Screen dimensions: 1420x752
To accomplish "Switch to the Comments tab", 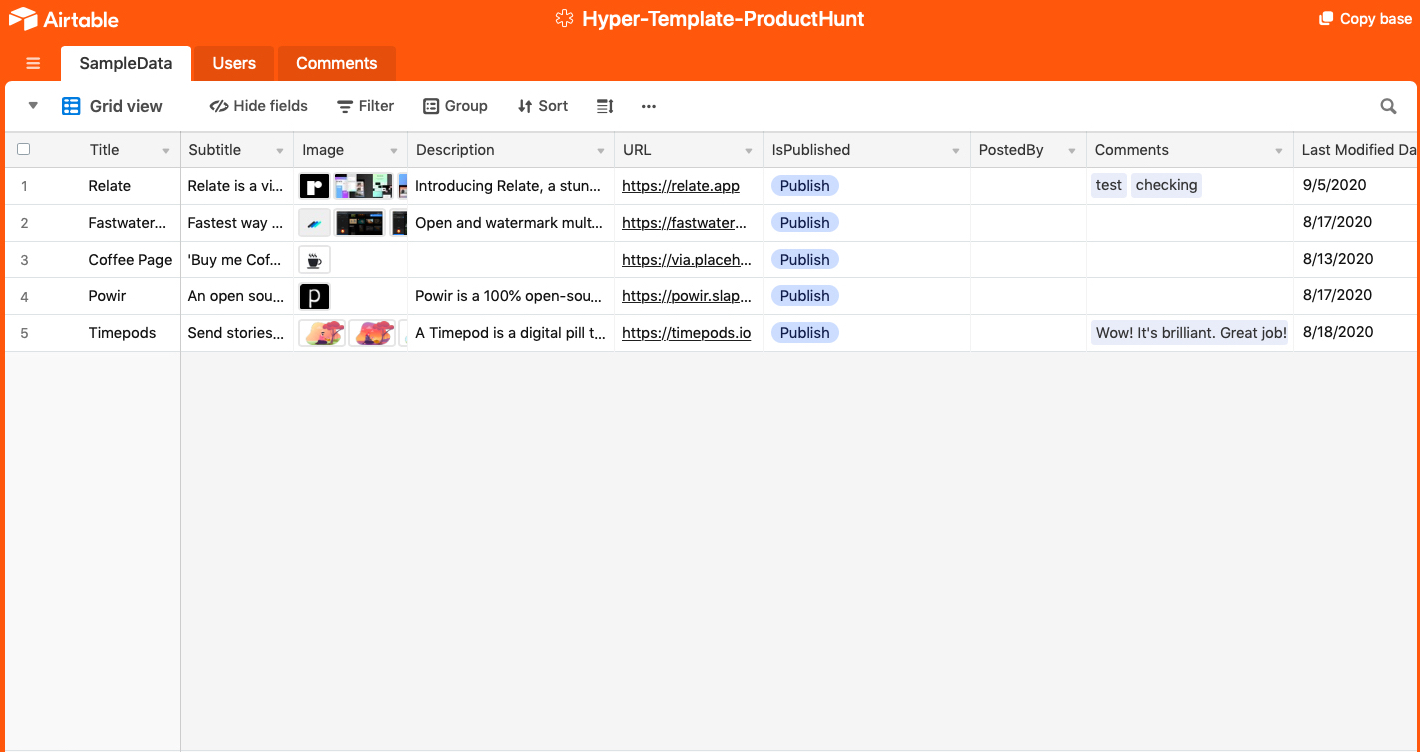I will coord(337,63).
